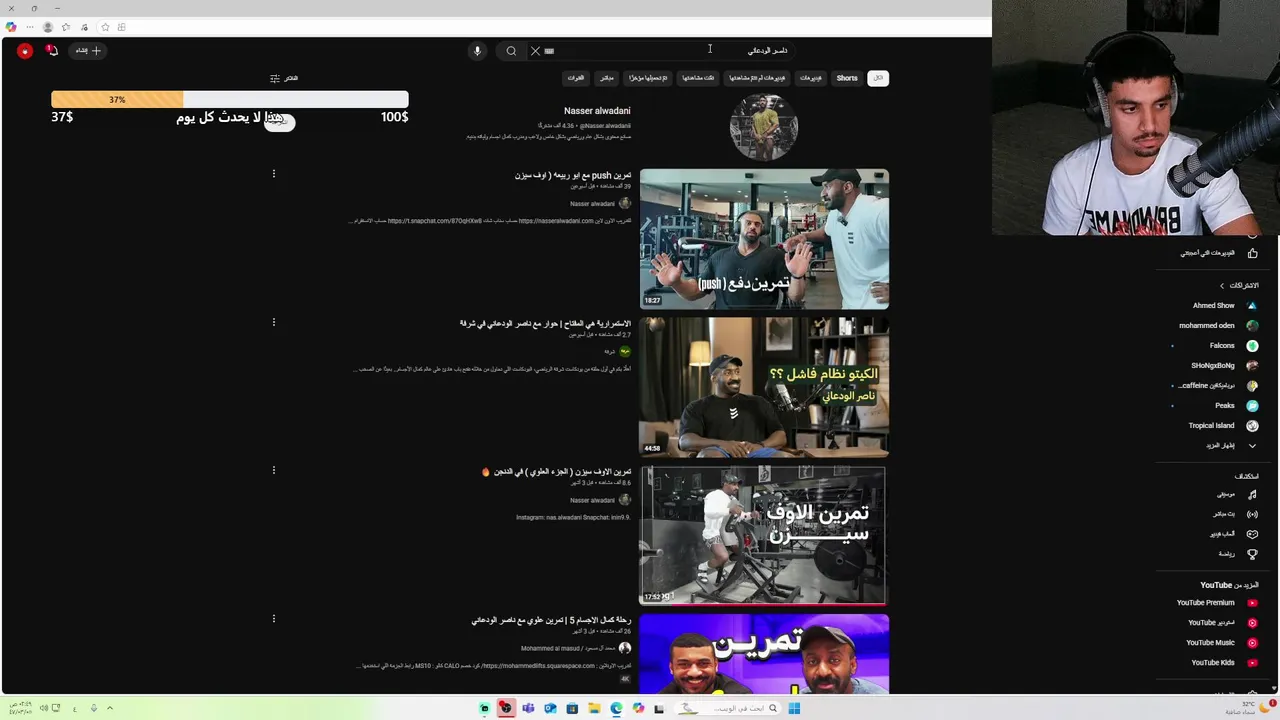Add page to favorites star icon
The width and height of the screenshot is (1280, 720).
tap(105, 27)
